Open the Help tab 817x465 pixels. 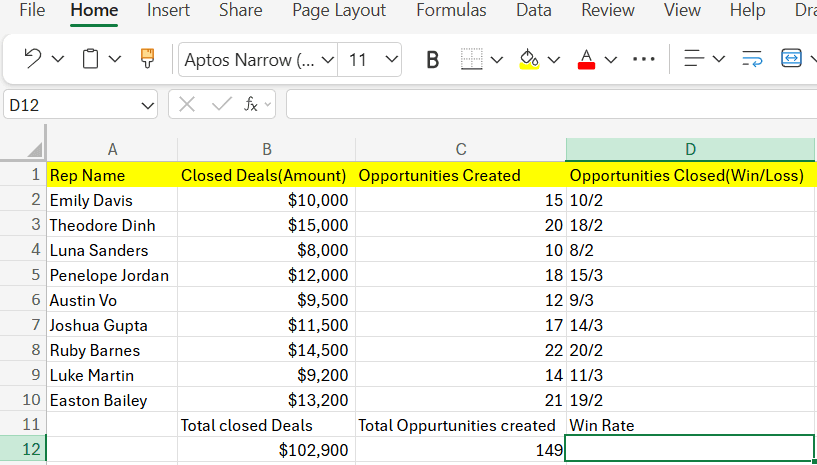(747, 10)
